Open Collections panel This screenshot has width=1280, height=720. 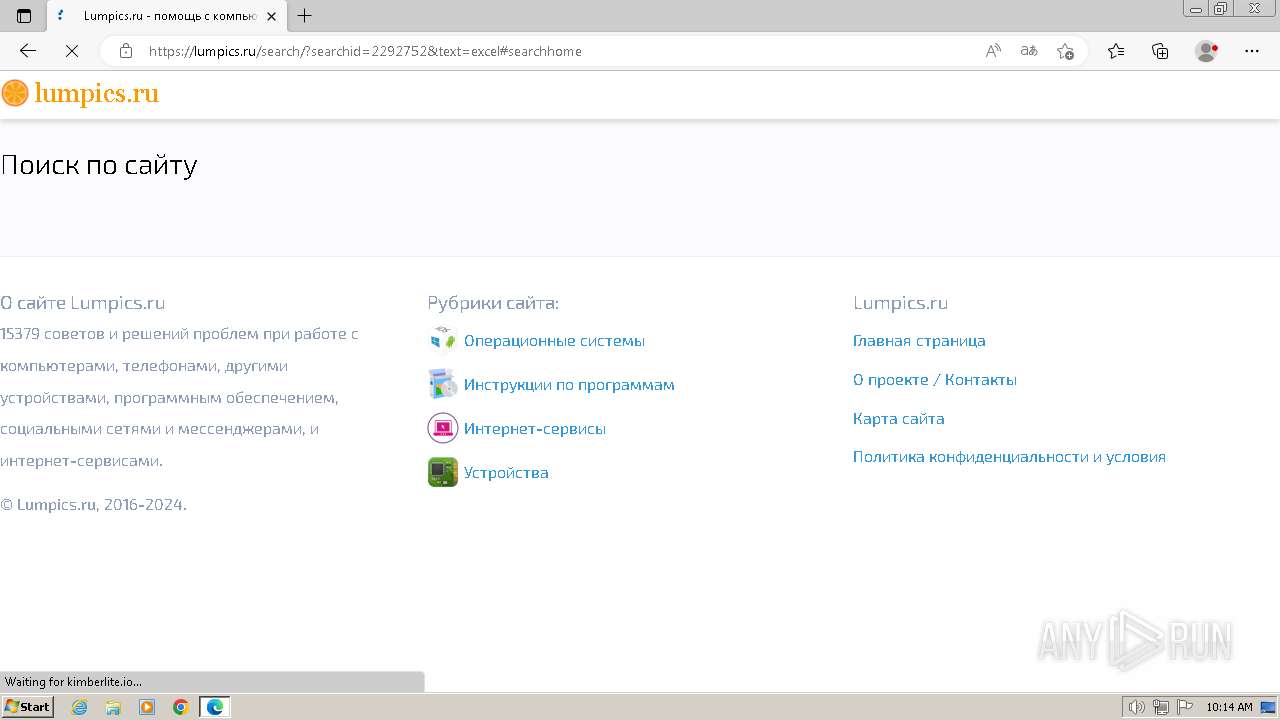1160,51
